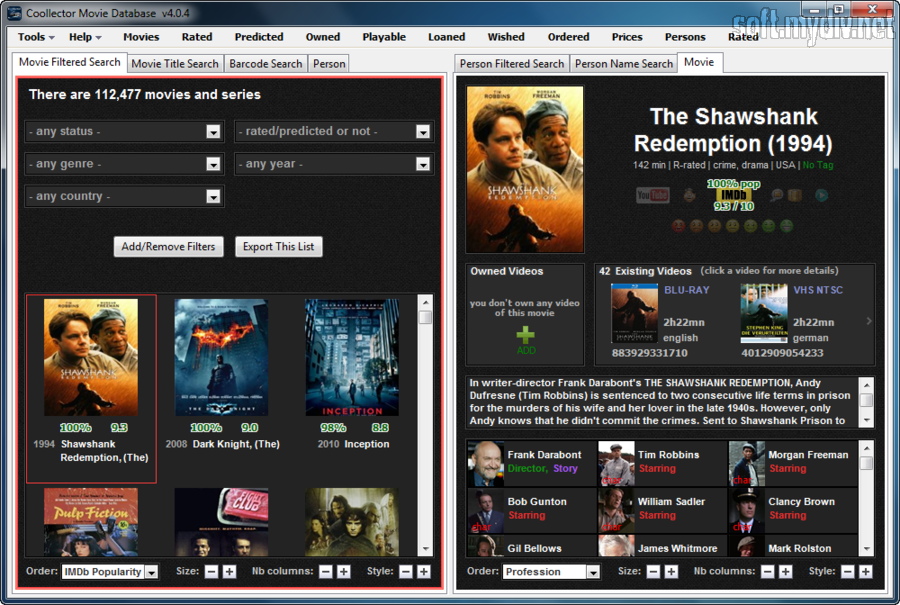
Task: Click Style plus in the persons list panel
Action: point(866,572)
